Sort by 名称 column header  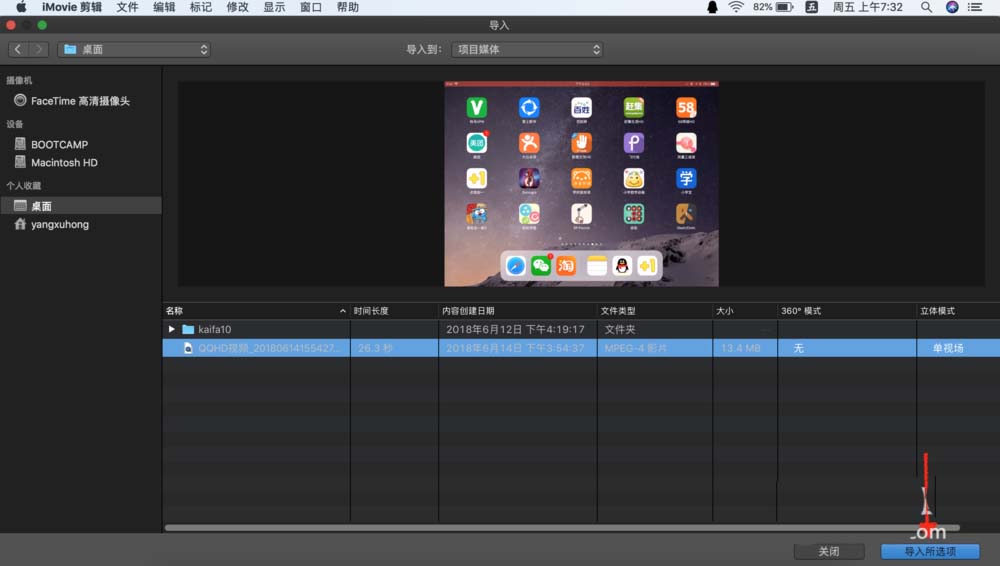pos(174,311)
